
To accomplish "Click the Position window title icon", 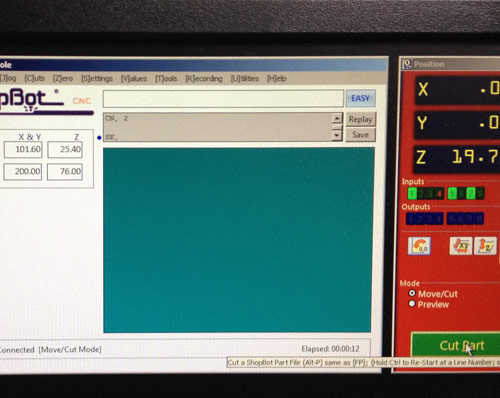I will point(407,64).
